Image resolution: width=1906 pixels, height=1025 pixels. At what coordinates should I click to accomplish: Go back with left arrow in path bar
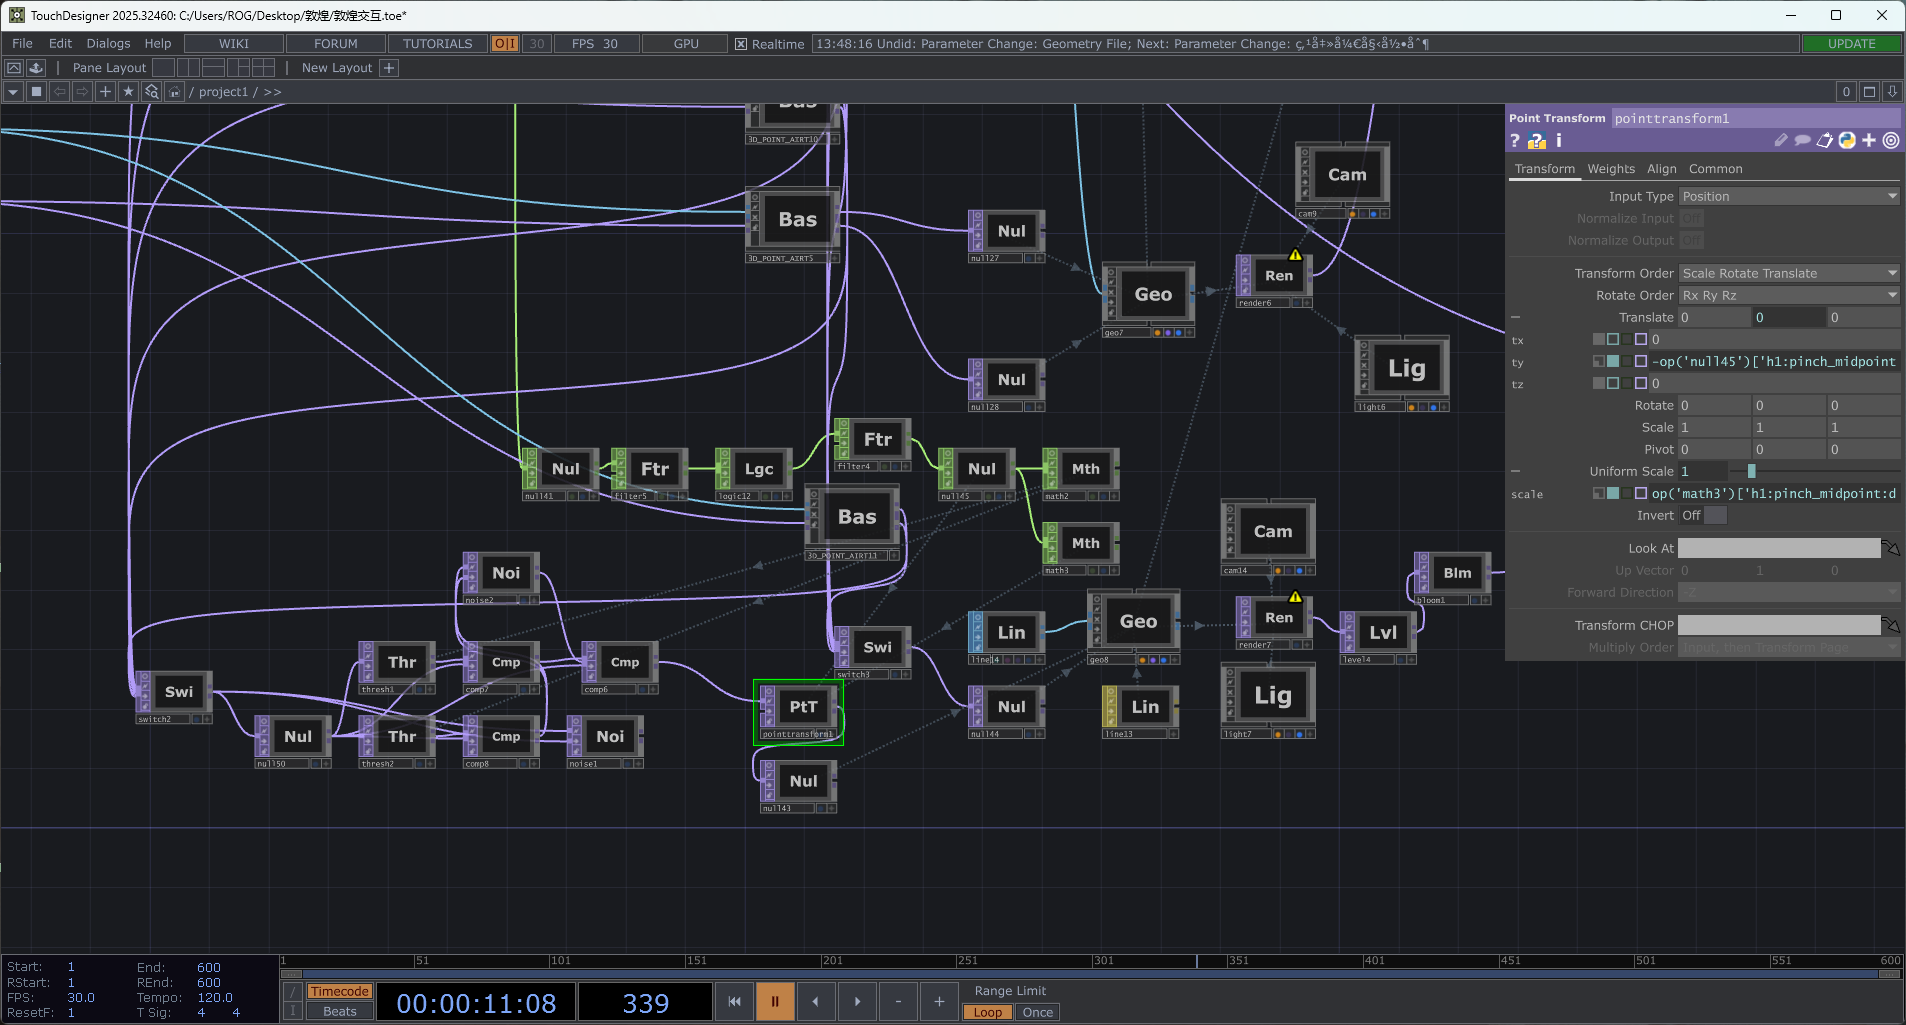click(59, 92)
